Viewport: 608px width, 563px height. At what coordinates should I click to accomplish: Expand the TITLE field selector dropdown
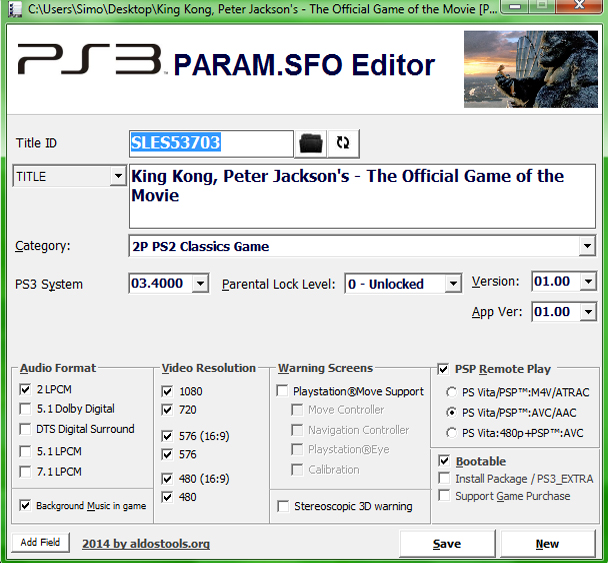117,177
